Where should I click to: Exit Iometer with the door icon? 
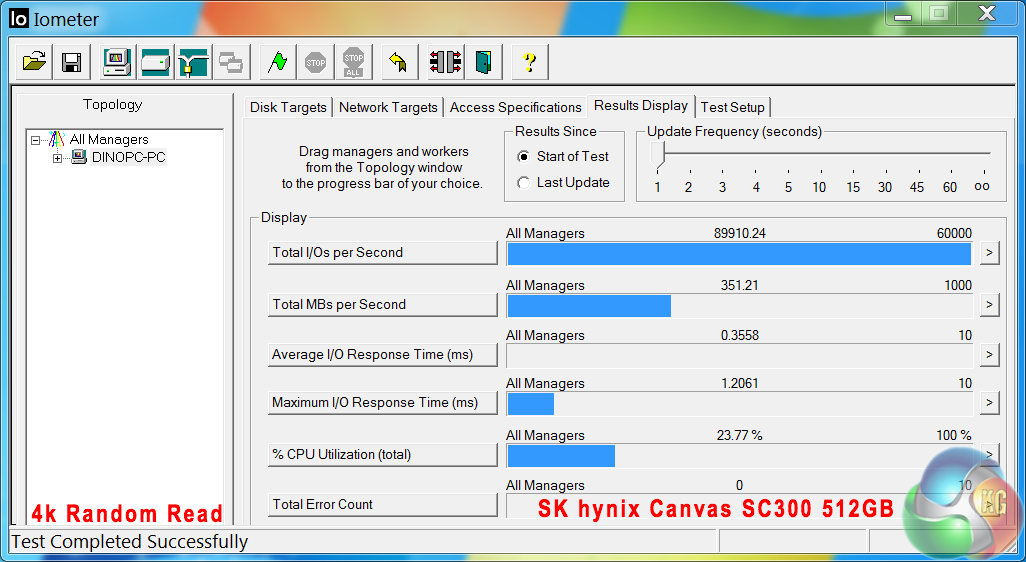484,62
